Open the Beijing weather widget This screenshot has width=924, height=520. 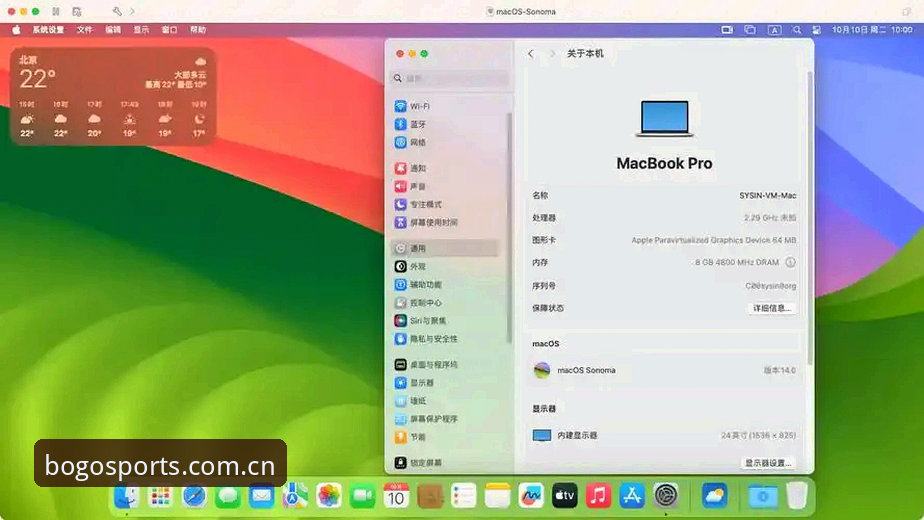[113, 97]
